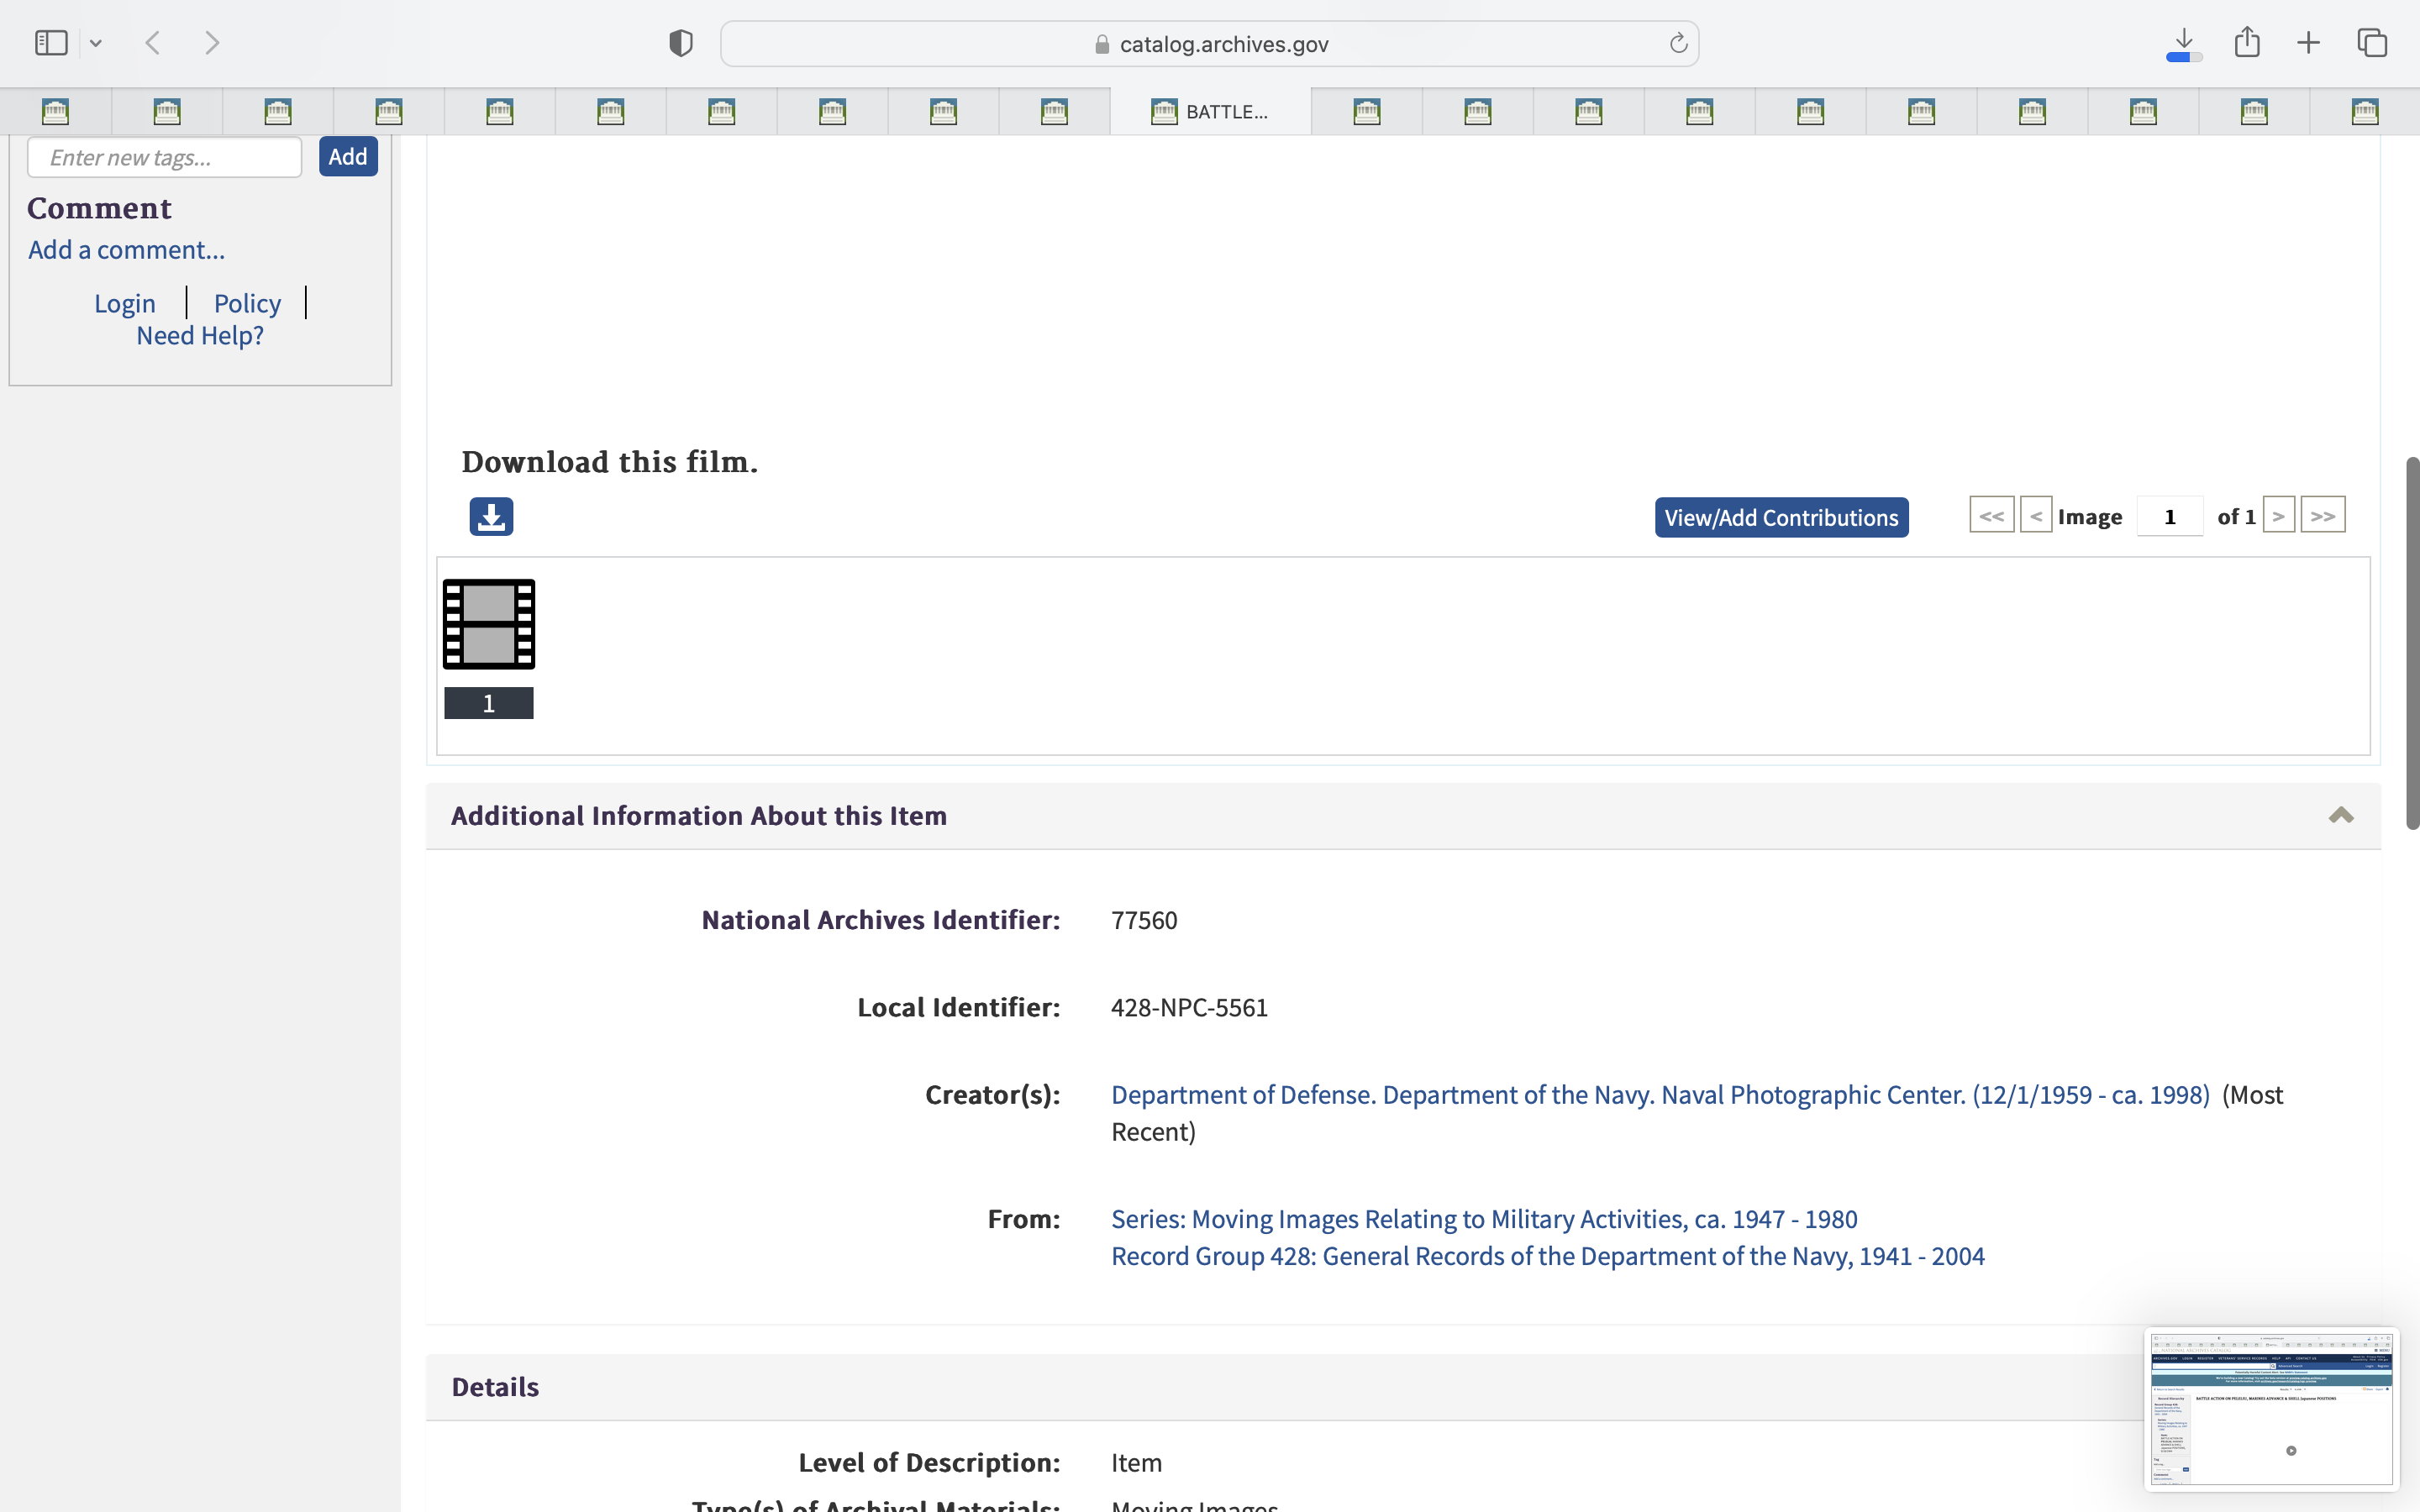Image resolution: width=2420 pixels, height=1512 pixels.
Task: Go to the last image with >> button
Action: (2322, 516)
